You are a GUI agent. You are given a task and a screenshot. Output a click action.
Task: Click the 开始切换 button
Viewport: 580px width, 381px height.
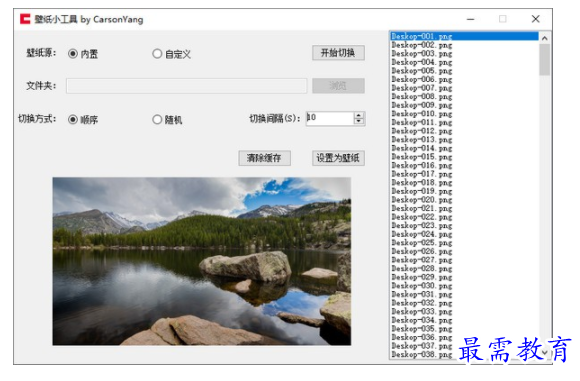(338, 53)
